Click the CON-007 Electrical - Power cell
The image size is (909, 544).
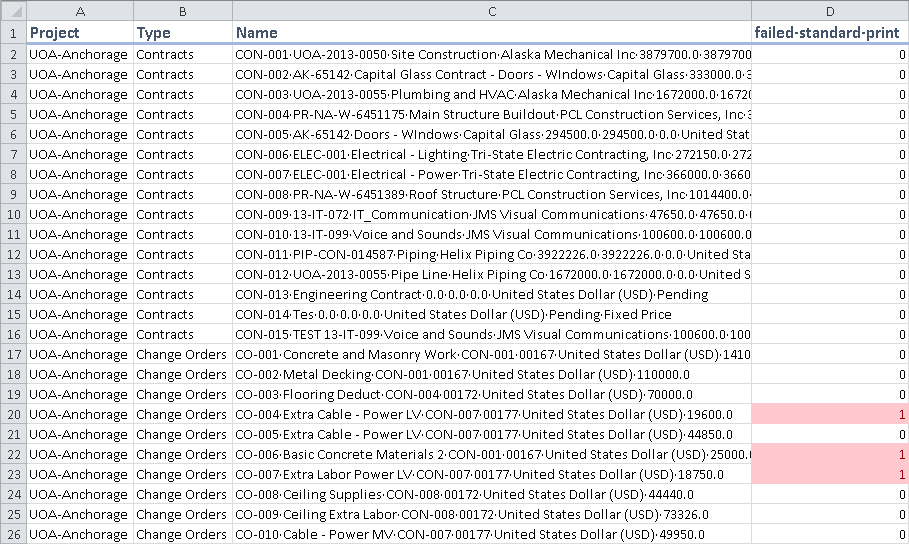[492, 175]
